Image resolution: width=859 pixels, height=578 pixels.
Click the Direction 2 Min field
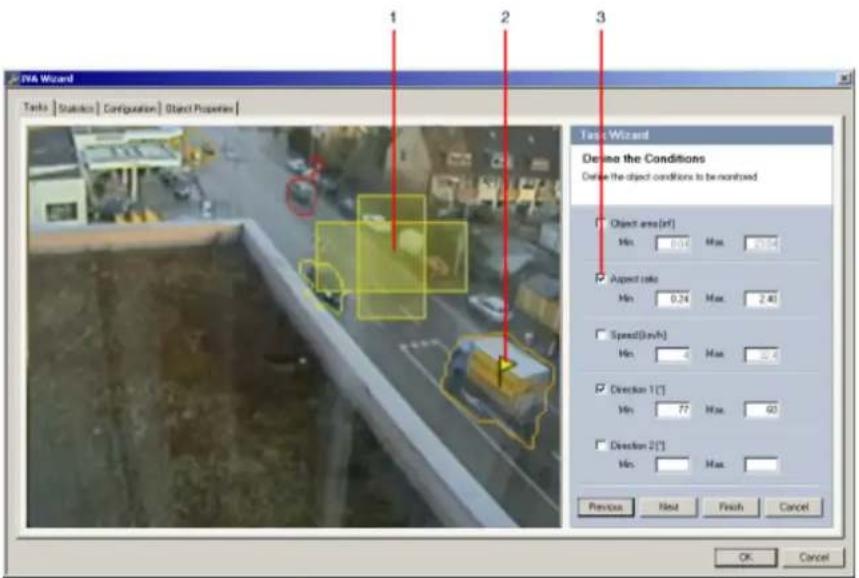click(x=673, y=465)
